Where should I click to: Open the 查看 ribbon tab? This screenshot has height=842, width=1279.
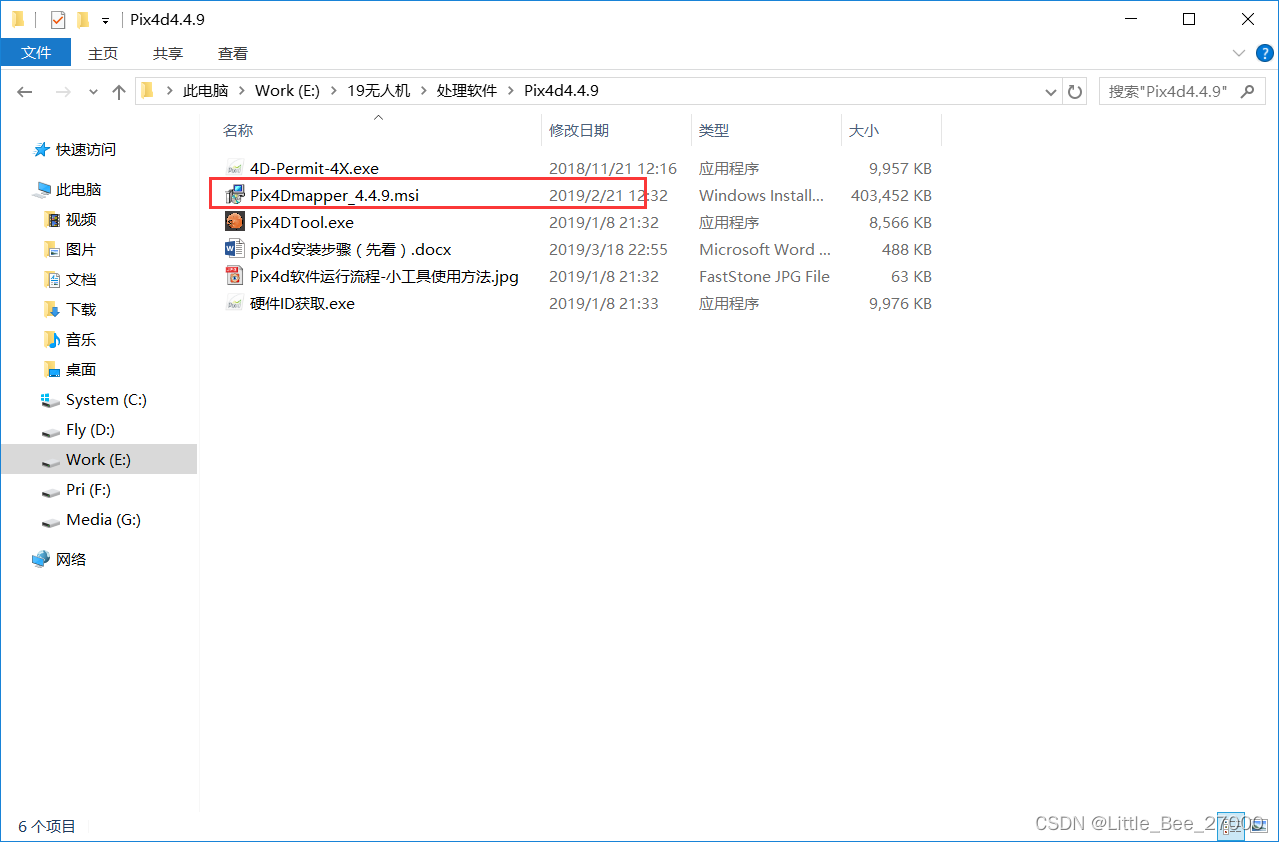pos(233,53)
